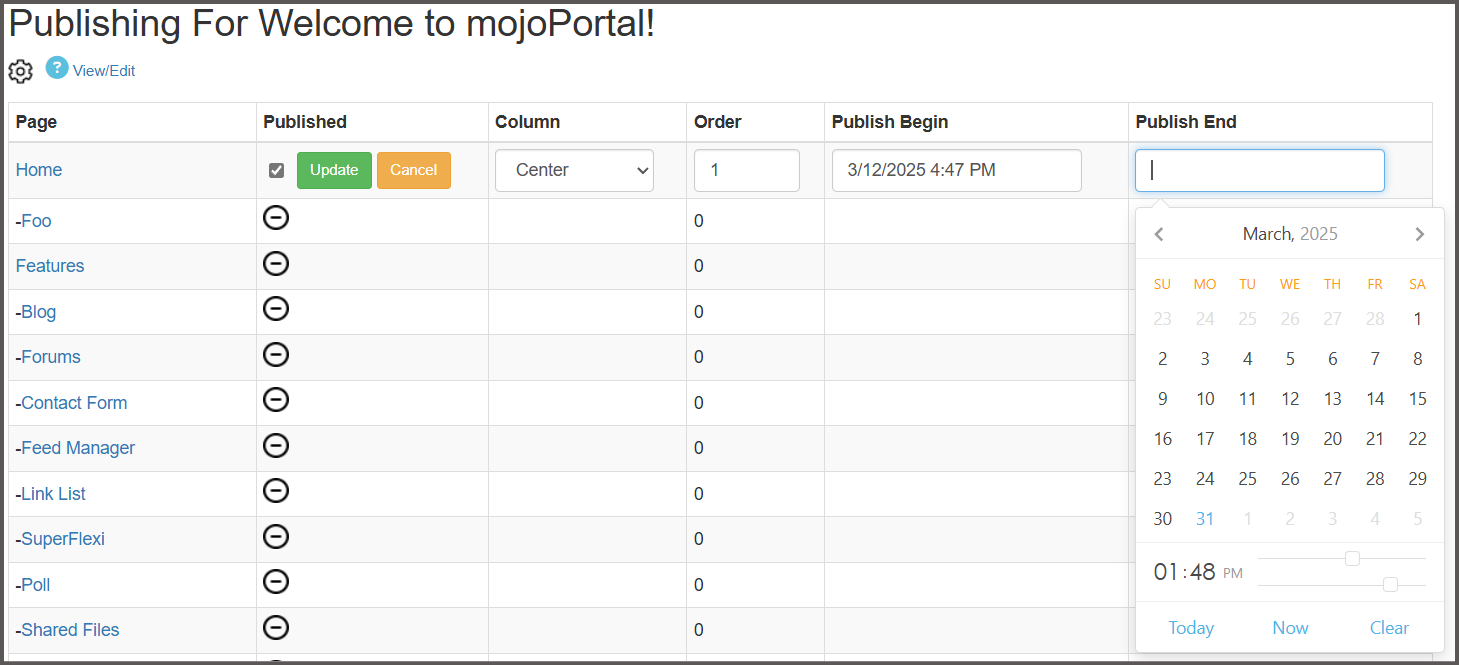Uncheck the Published checkbox for Home
1459x665 pixels.
pos(277,171)
